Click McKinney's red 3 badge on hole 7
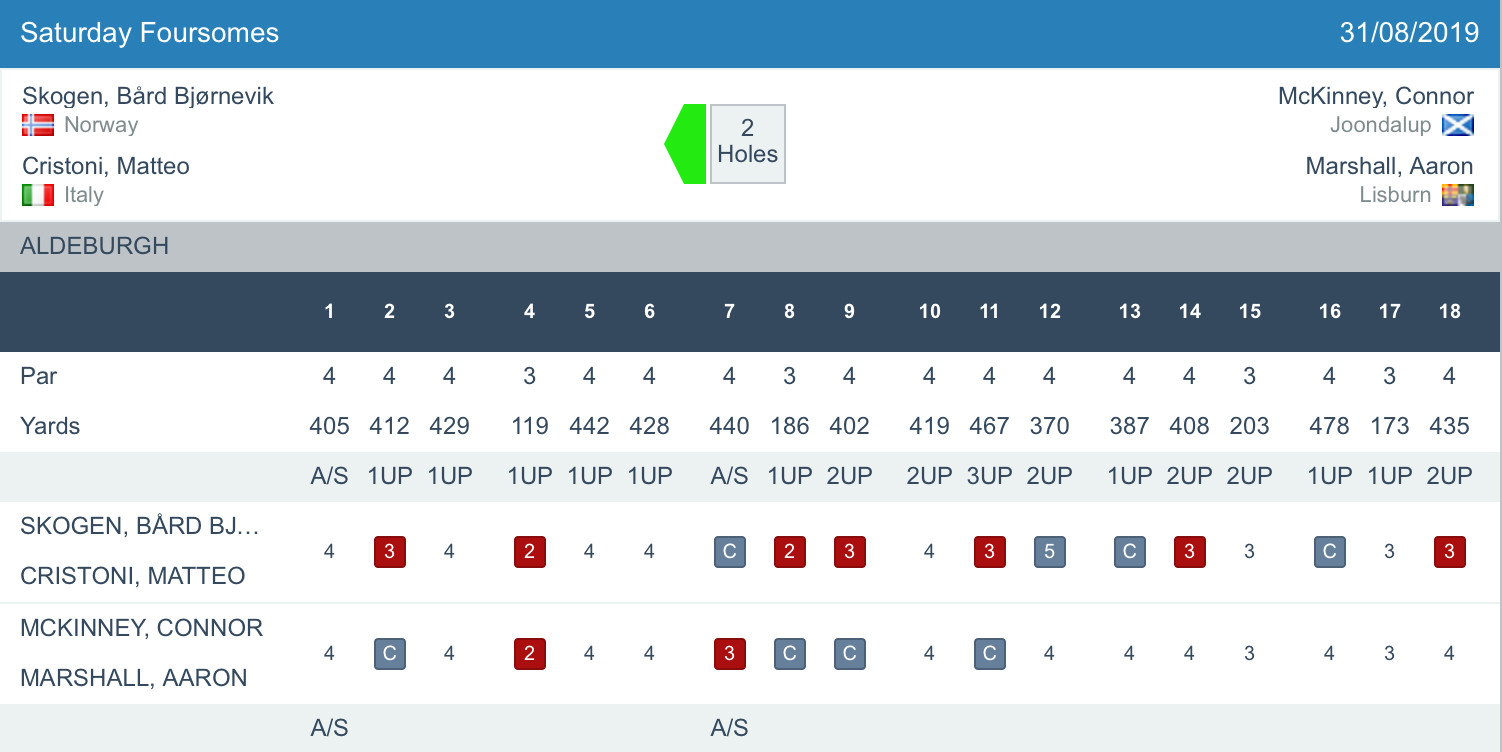This screenshot has height=752, width=1502. (729, 654)
